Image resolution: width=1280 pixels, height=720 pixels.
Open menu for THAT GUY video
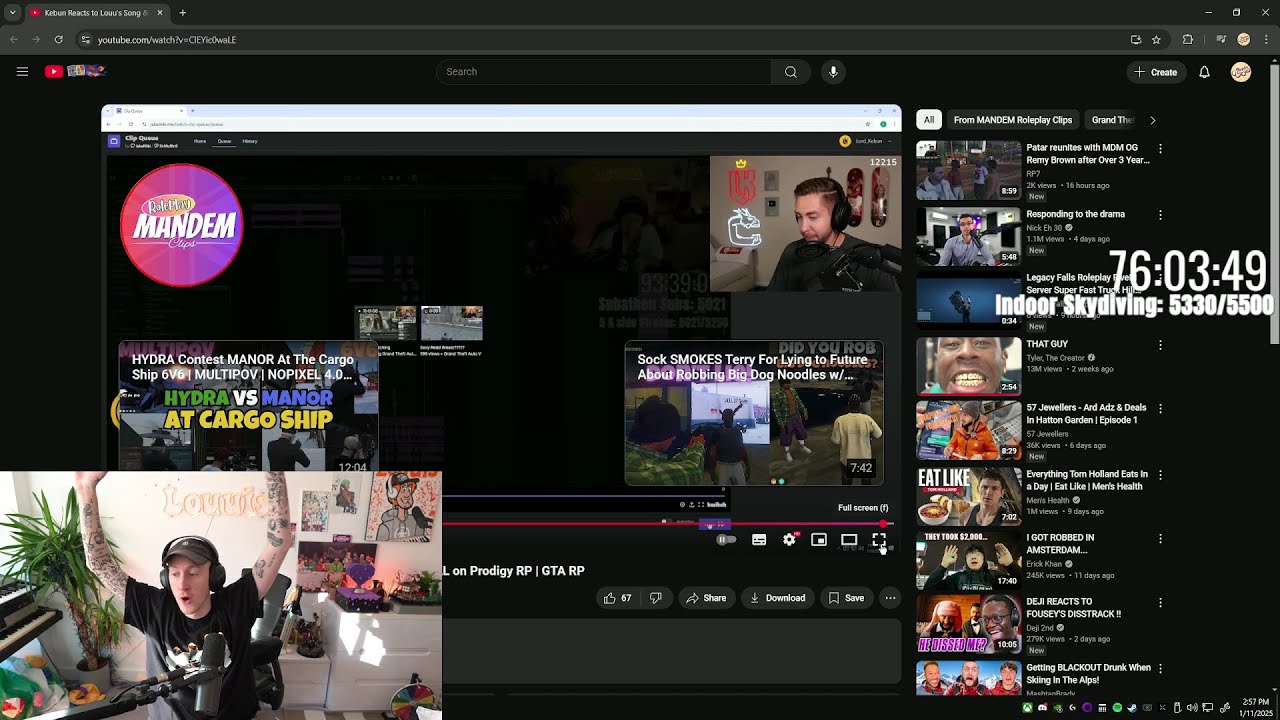click(1160, 345)
